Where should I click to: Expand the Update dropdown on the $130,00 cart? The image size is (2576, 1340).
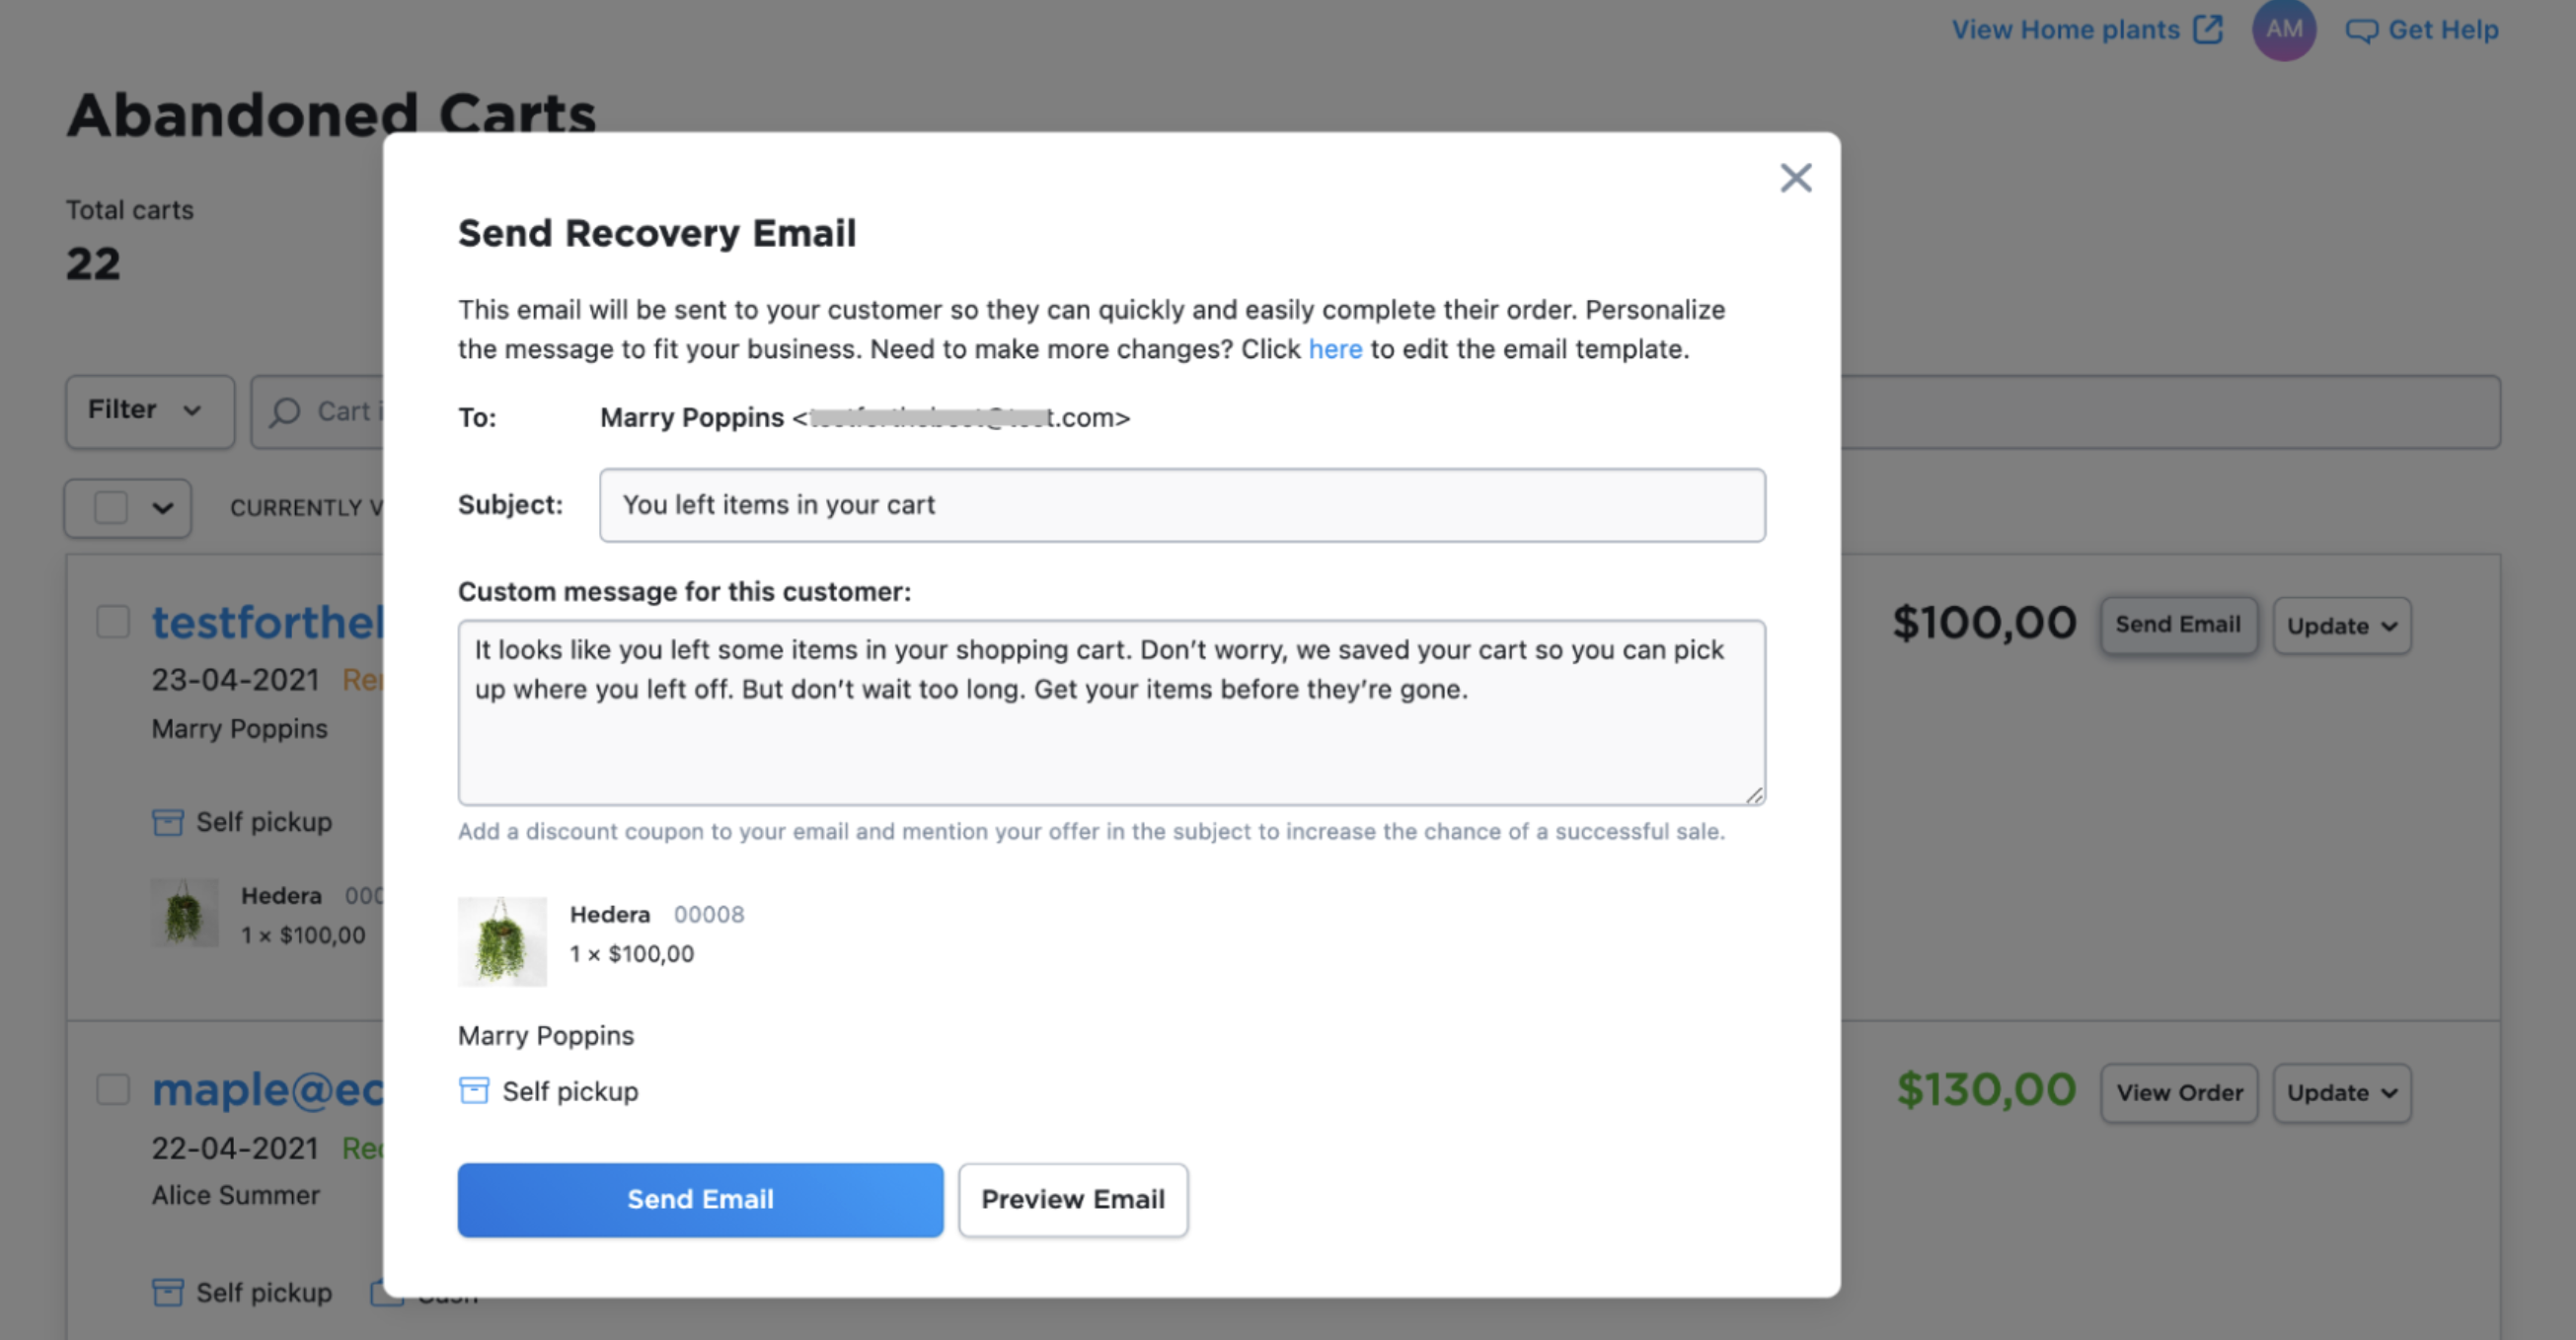[2342, 1092]
